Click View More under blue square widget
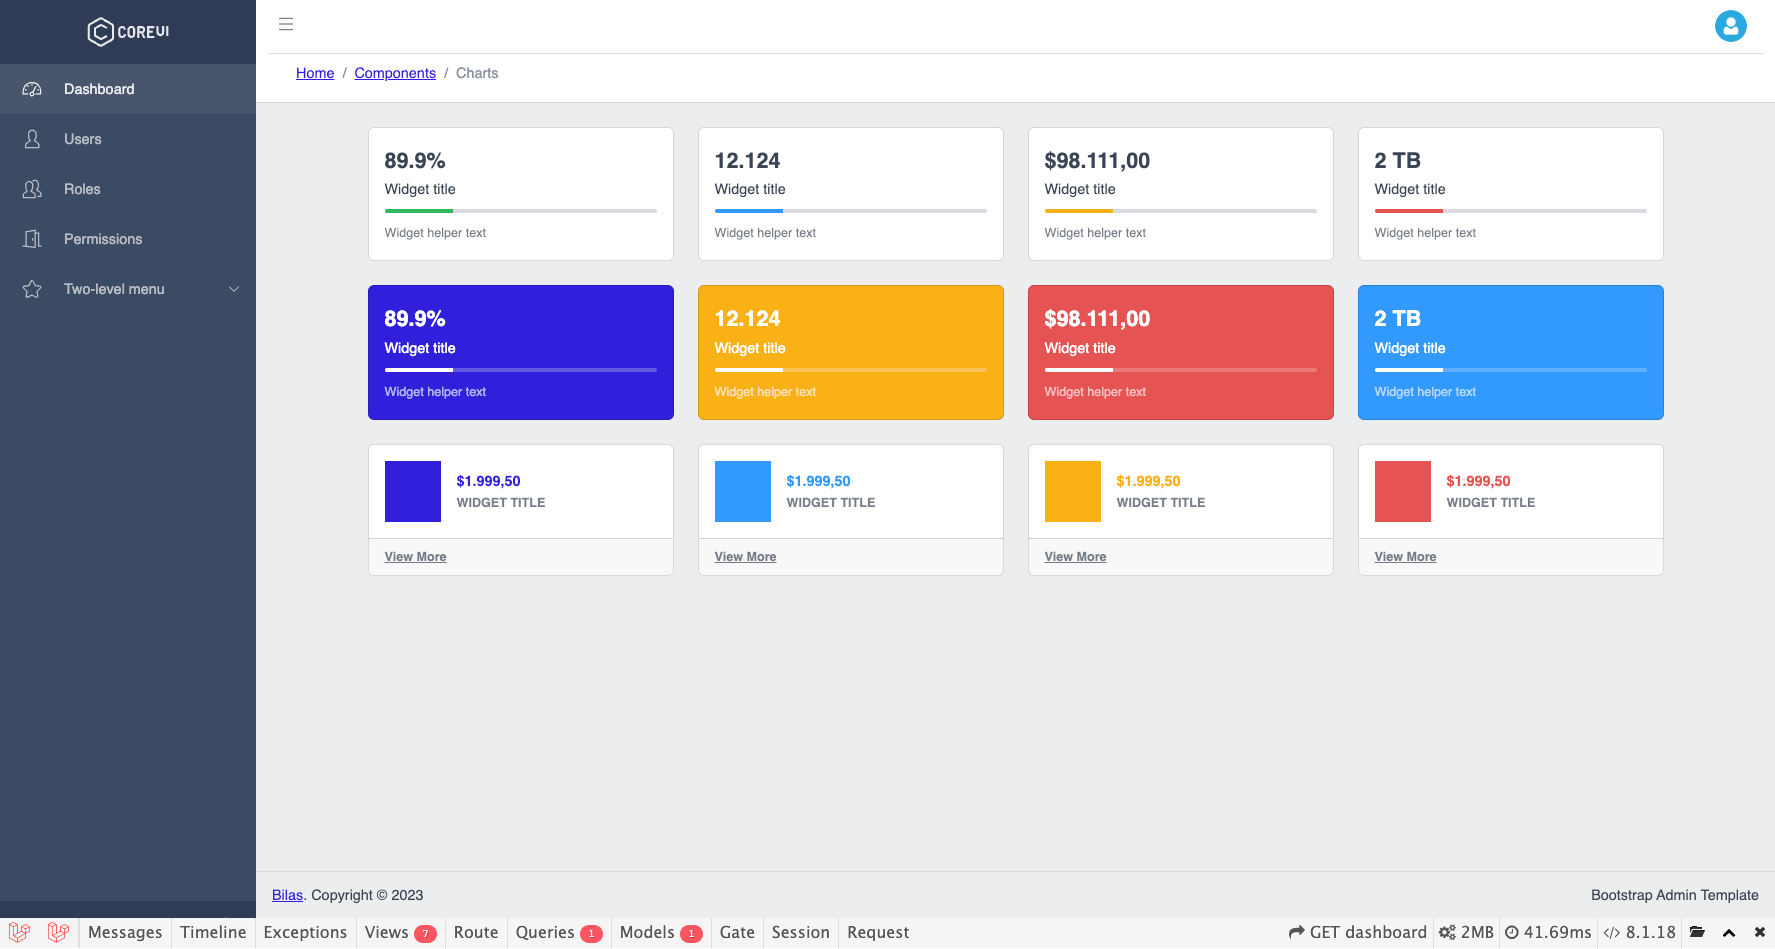The height and width of the screenshot is (949, 1775). tap(745, 557)
